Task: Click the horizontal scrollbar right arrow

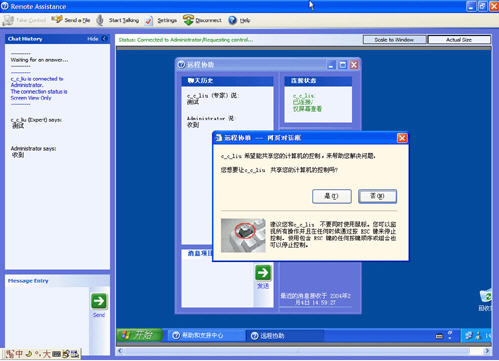Action: pos(487,351)
